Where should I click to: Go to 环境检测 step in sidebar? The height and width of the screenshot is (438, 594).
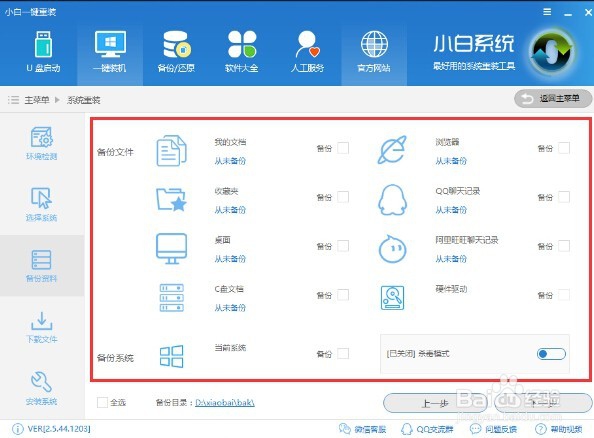(41, 143)
